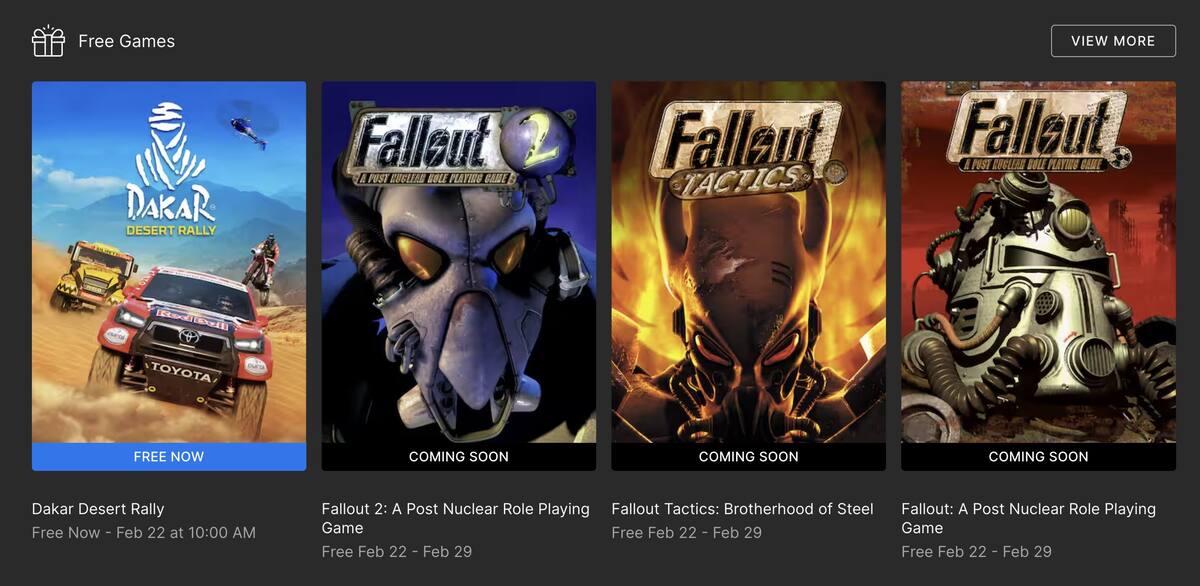Open the original Fallout power armor cover

click(x=1039, y=262)
